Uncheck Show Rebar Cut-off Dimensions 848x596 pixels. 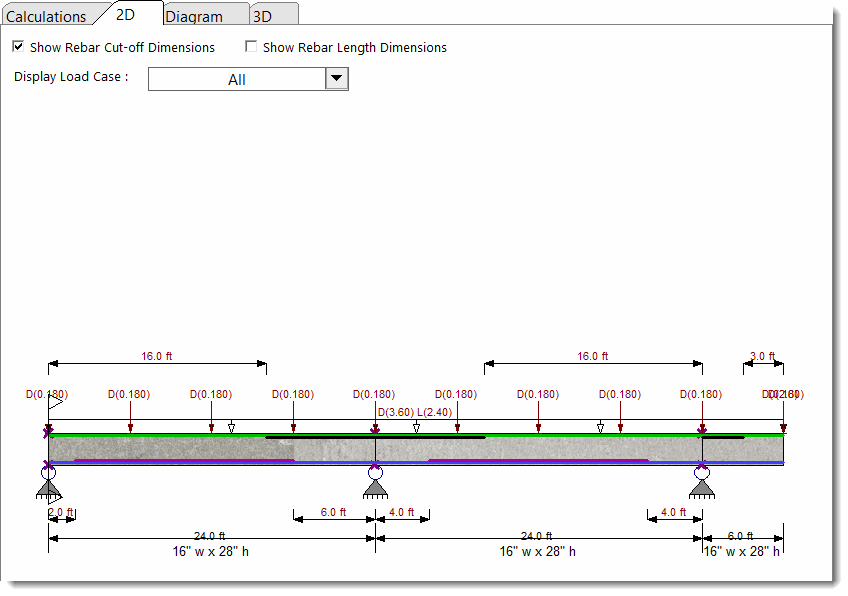(18, 47)
